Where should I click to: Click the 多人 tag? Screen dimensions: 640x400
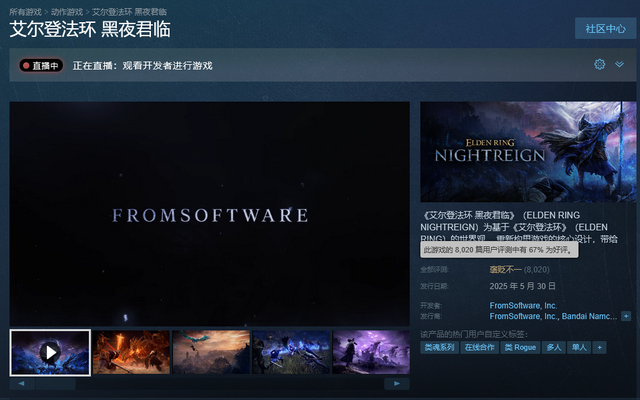(553, 347)
